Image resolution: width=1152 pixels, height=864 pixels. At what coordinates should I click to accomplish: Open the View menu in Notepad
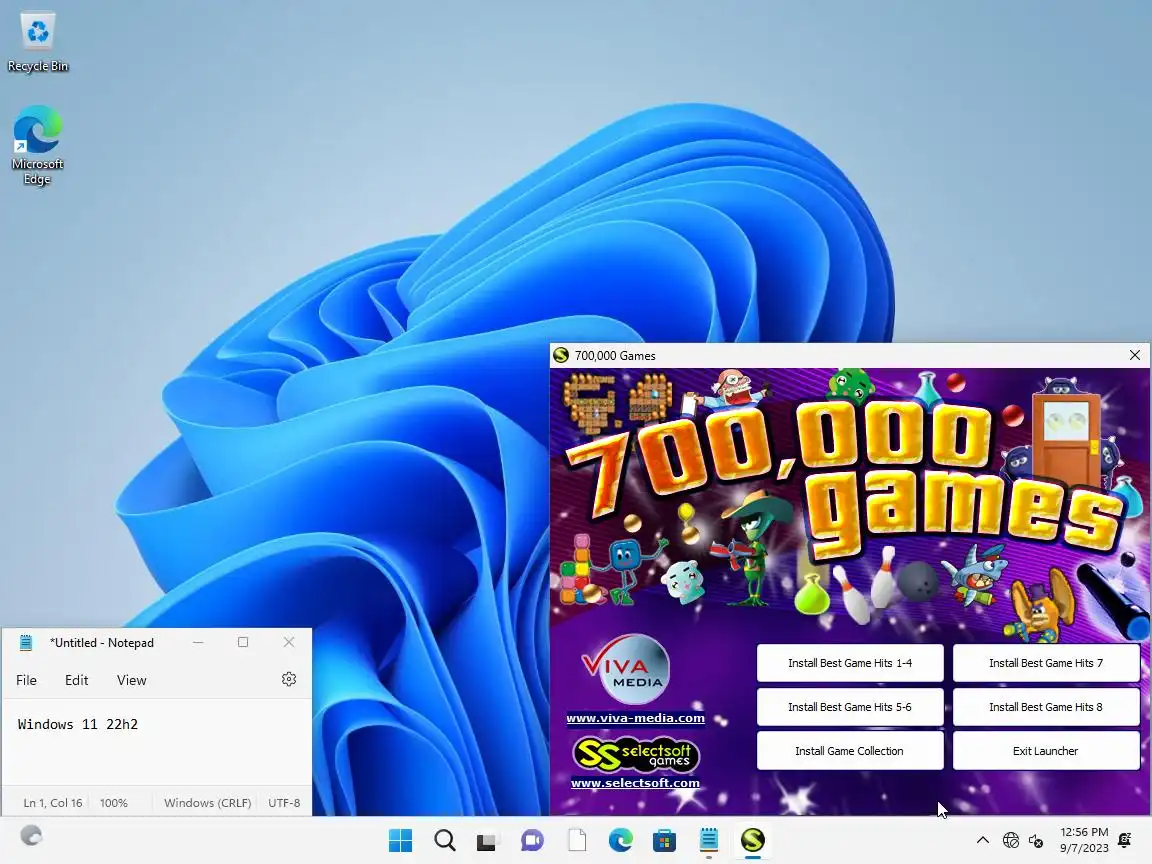tap(132, 680)
